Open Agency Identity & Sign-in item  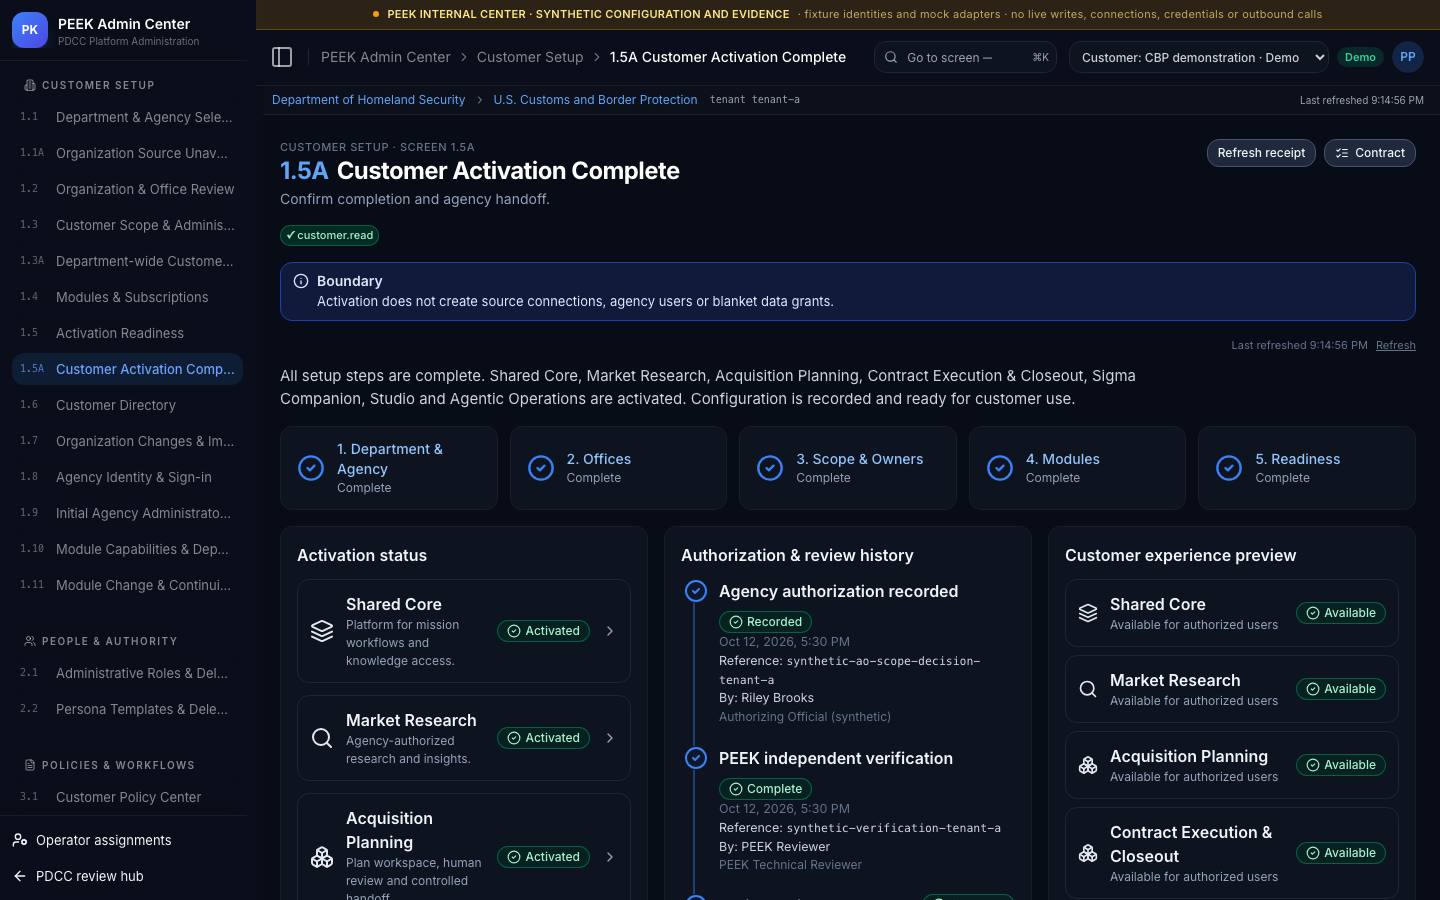coord(127,477)
